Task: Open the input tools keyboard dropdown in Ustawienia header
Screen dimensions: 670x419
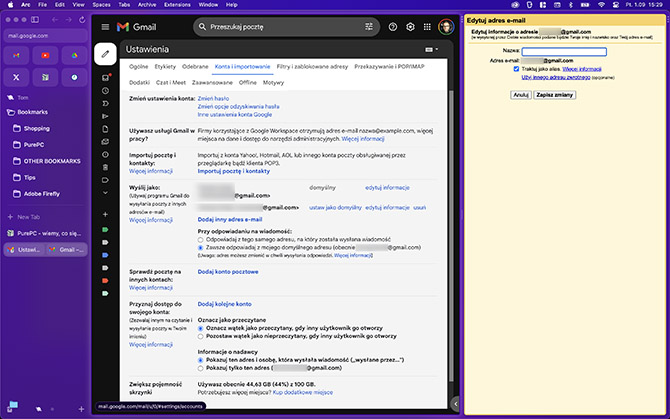Action: (432, 50)
